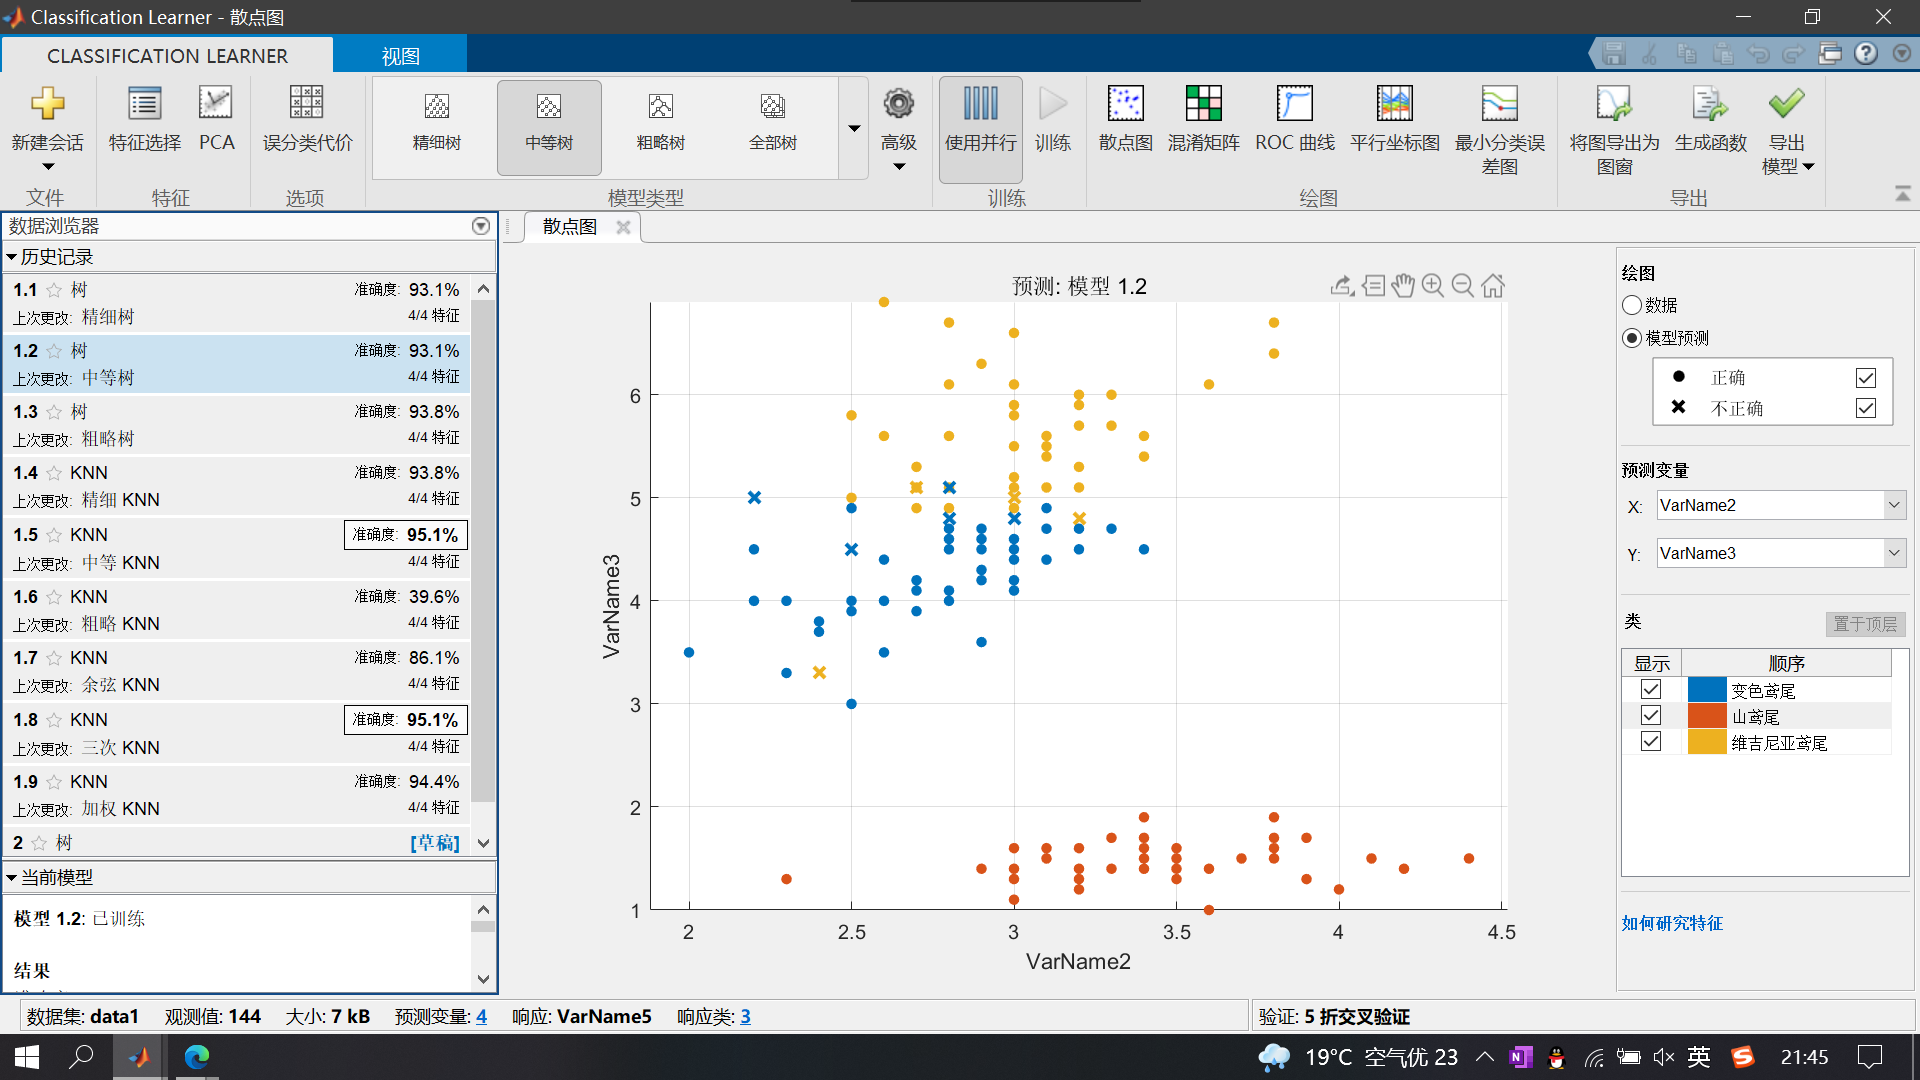The height and width of the screenshot is (1080, 1920).
Task: Open the X predictor VarName2 dropdown
Action: click(x=1893, y=505)
